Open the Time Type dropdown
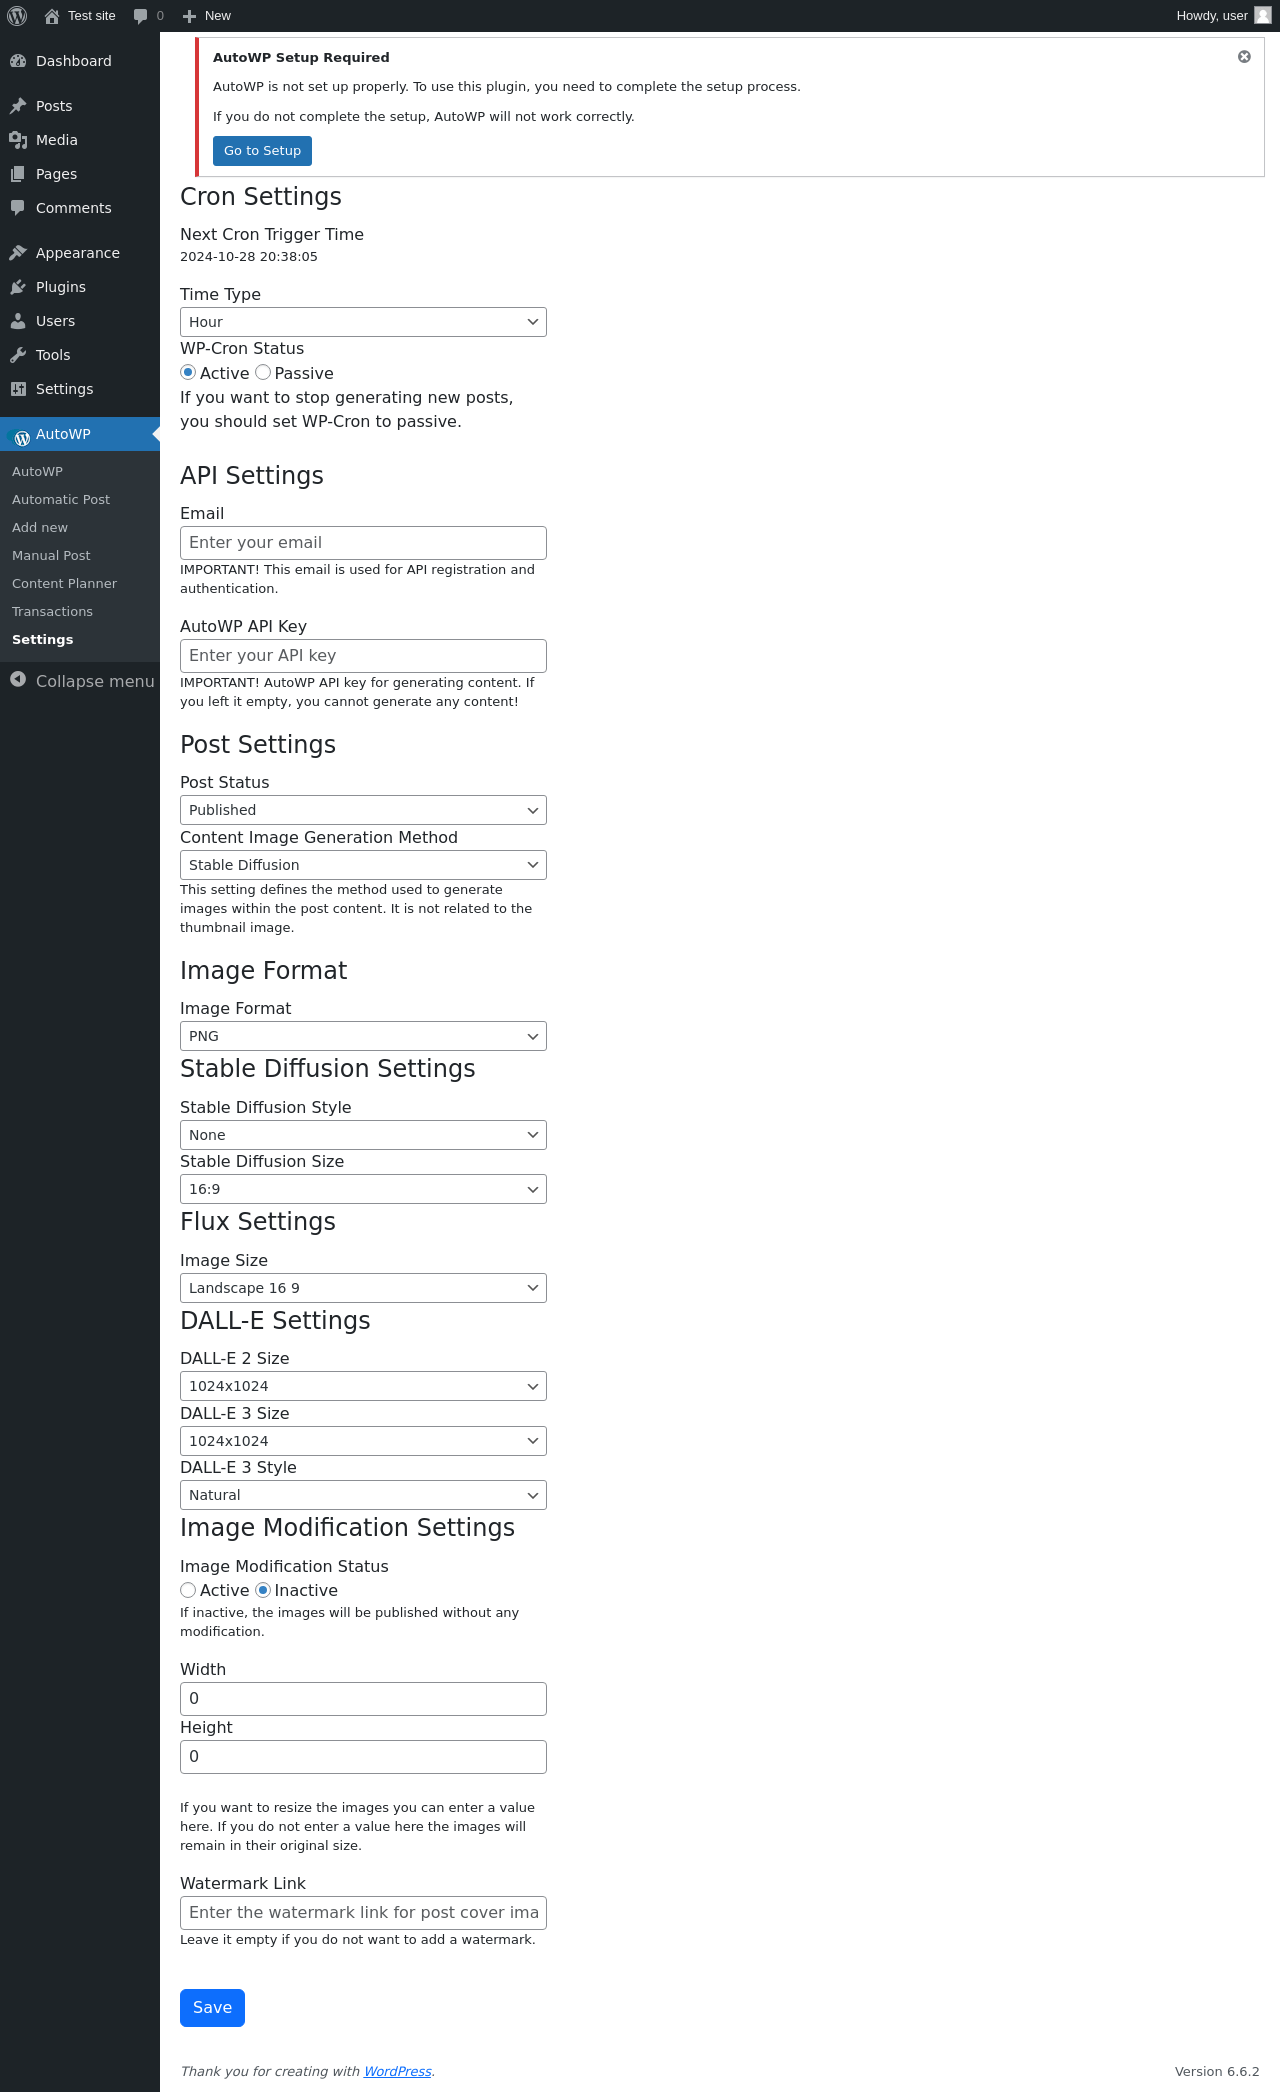The image size is (1280, 2092). [363, 322]
